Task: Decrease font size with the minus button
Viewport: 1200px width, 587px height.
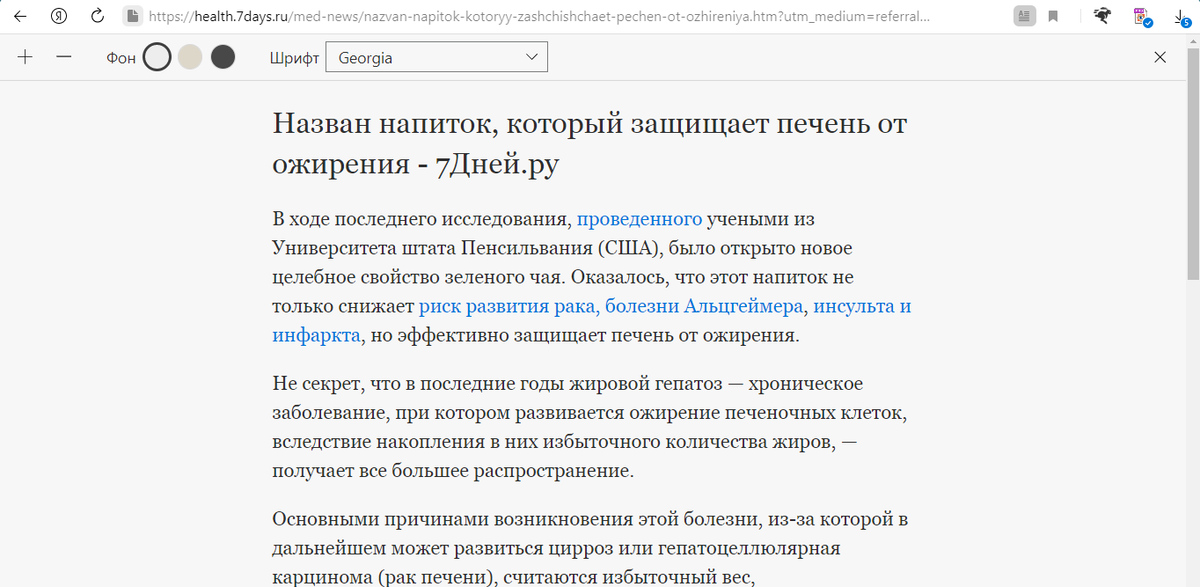Action: (64, 57)
